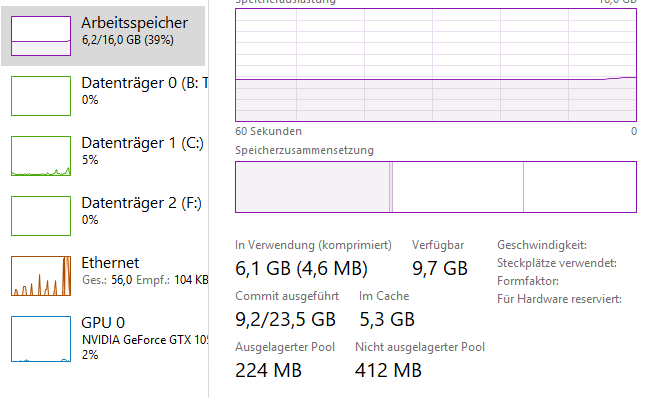The height and width of the screenshot is (410, 651).
Task: Click the Geschwindigkeit label
Action: point(541,245)
